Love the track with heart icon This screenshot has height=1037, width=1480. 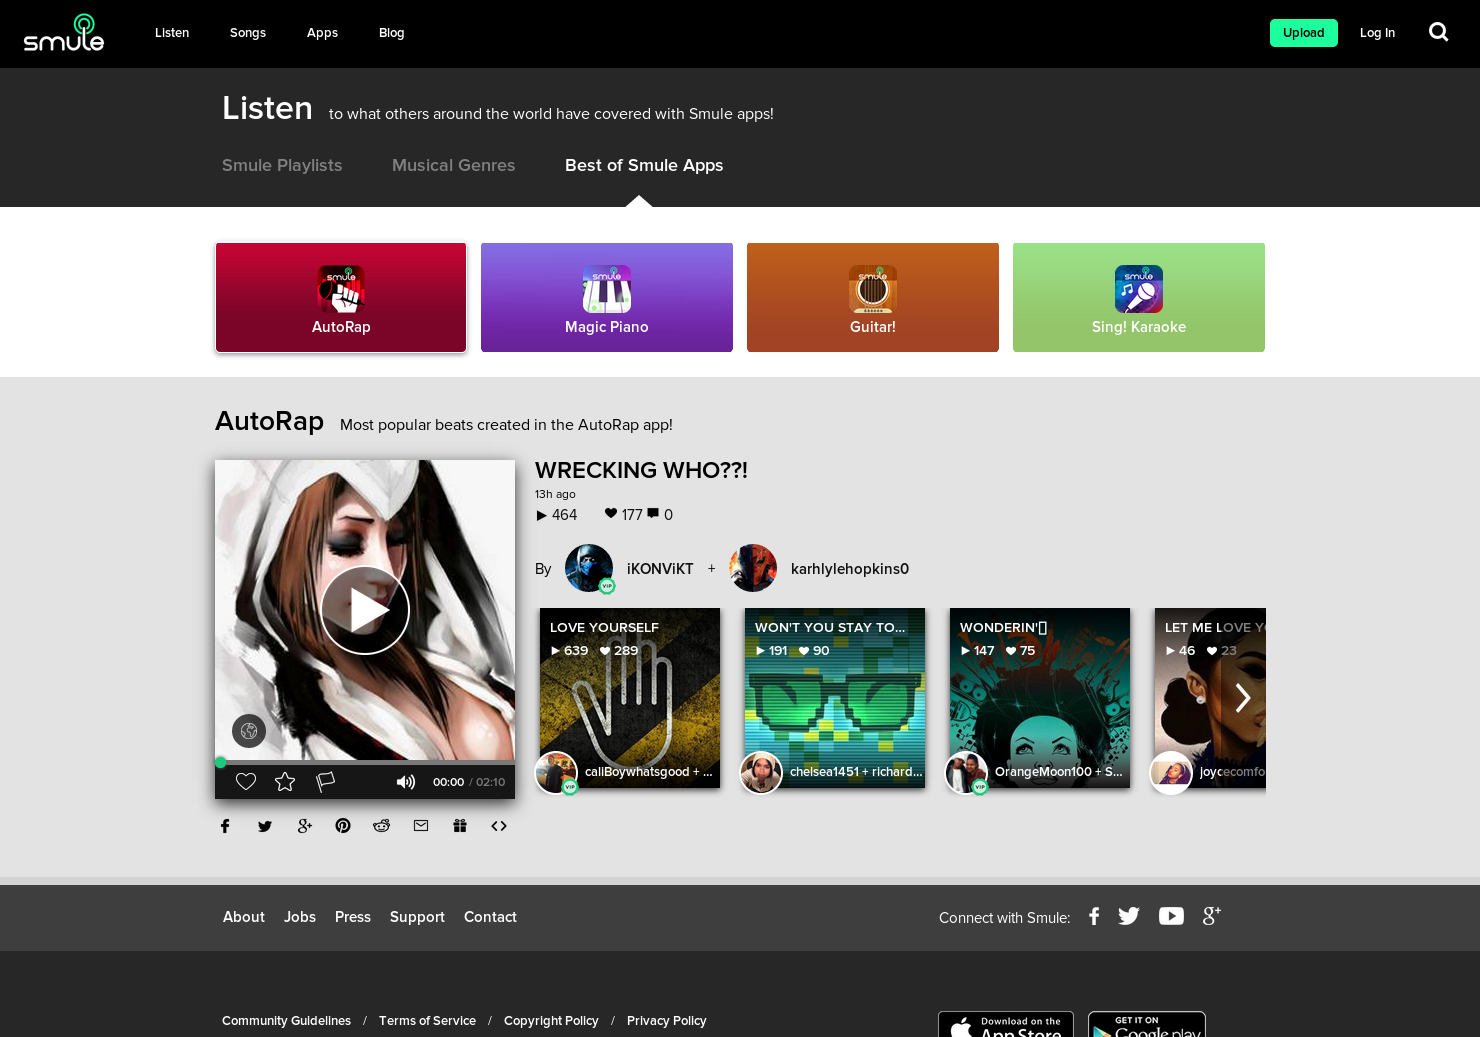coord(246,782)
